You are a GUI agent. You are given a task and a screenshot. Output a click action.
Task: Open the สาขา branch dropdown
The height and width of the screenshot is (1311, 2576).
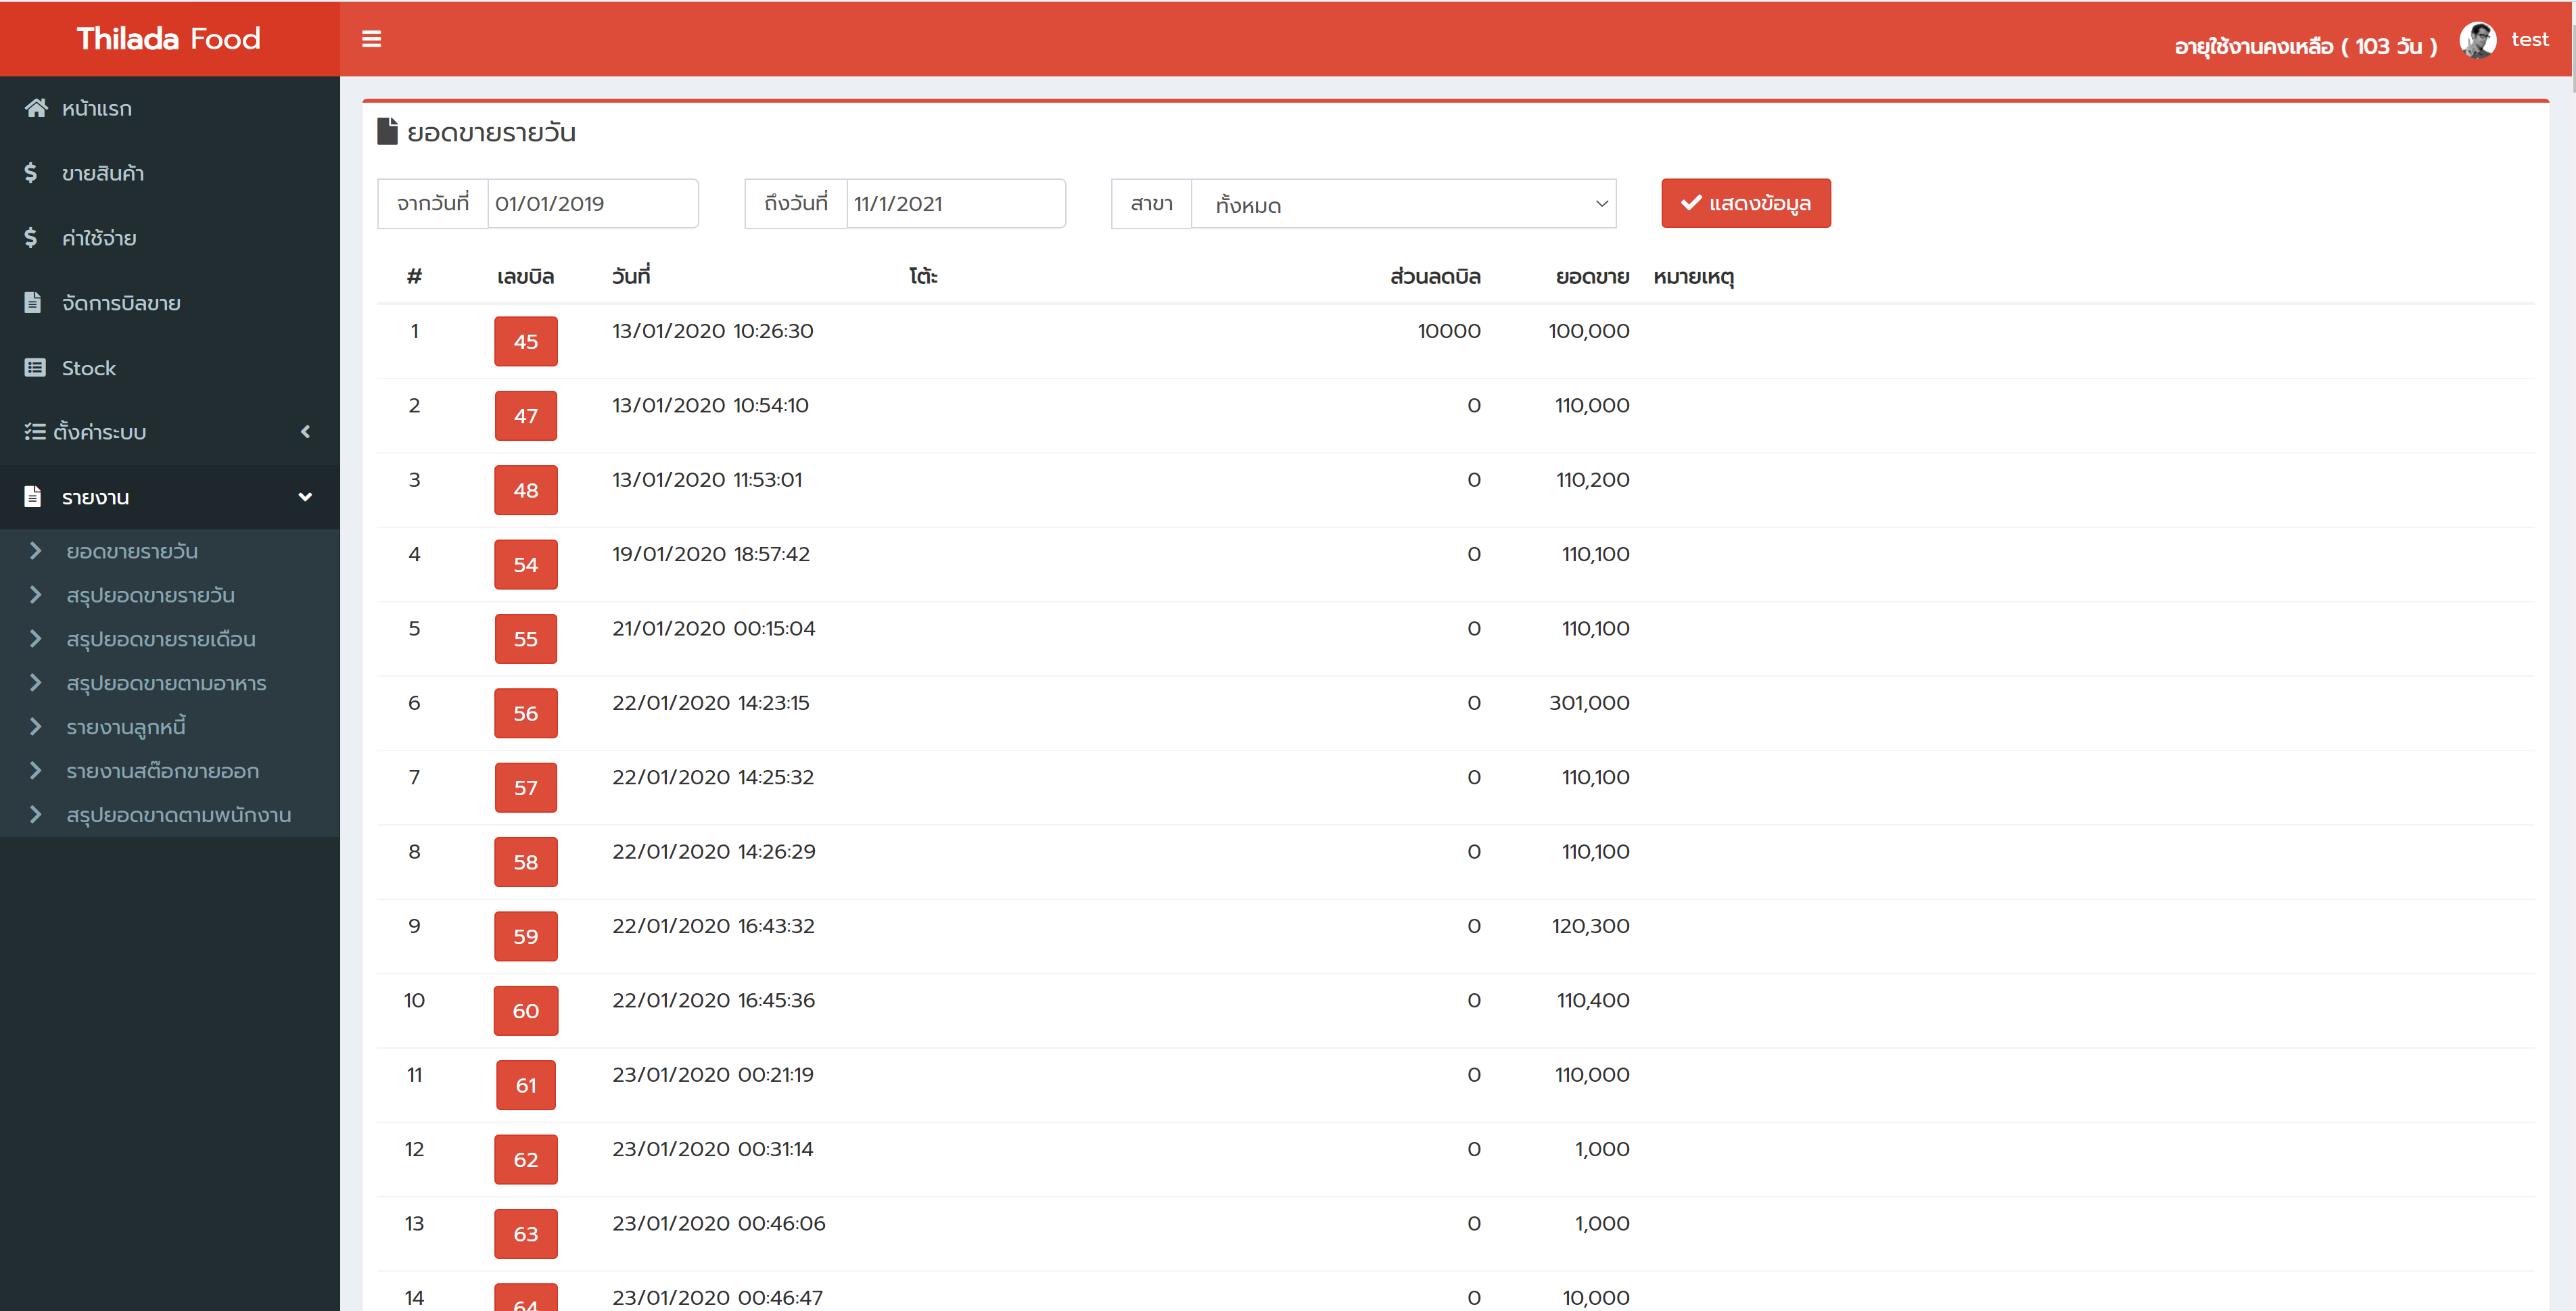pyautogui.click(x=1403, y=204)
